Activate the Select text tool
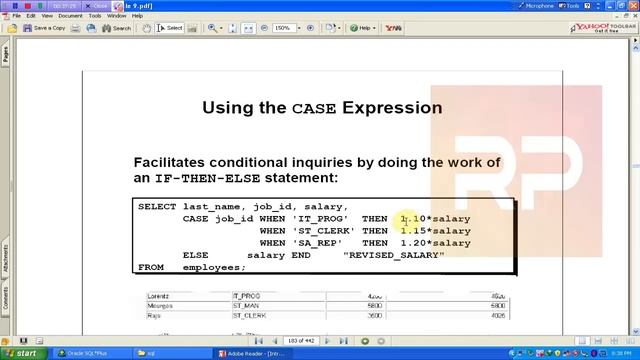 click(170, 28)
